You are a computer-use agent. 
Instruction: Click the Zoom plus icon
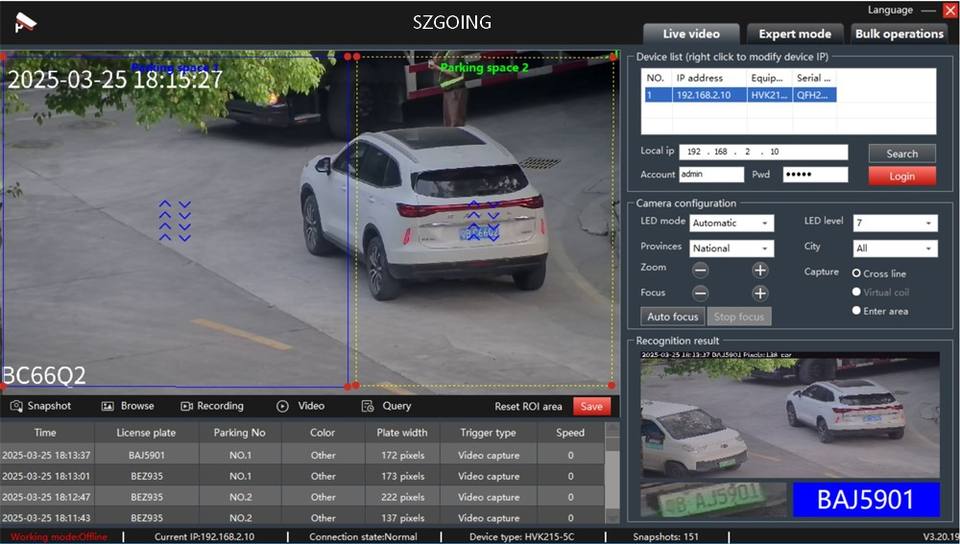pyautogui.click(x=760, y=270)
